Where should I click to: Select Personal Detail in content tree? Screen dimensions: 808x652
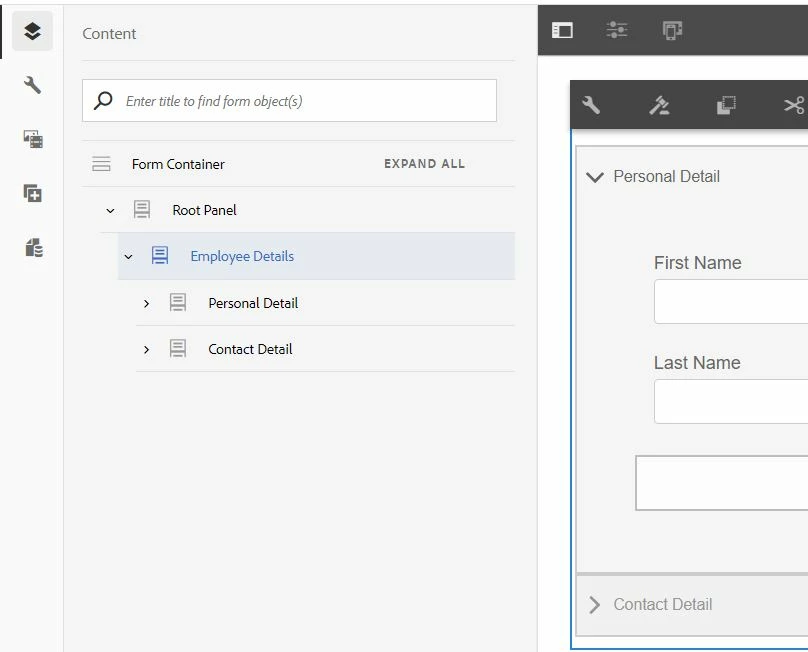click(253, 303)
